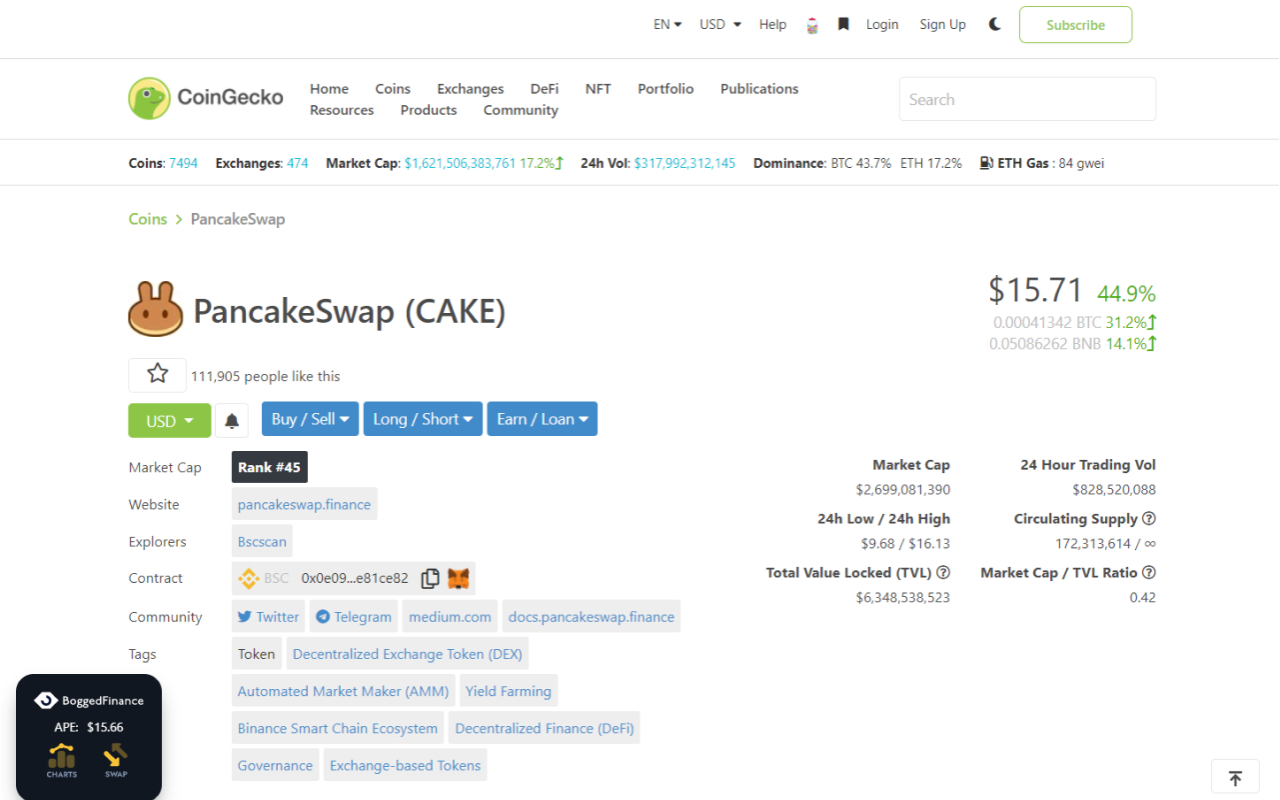Click Binance Smart Chain Ecosystem tag
This screenshot has height=800, width=1280.
(338, 728)
